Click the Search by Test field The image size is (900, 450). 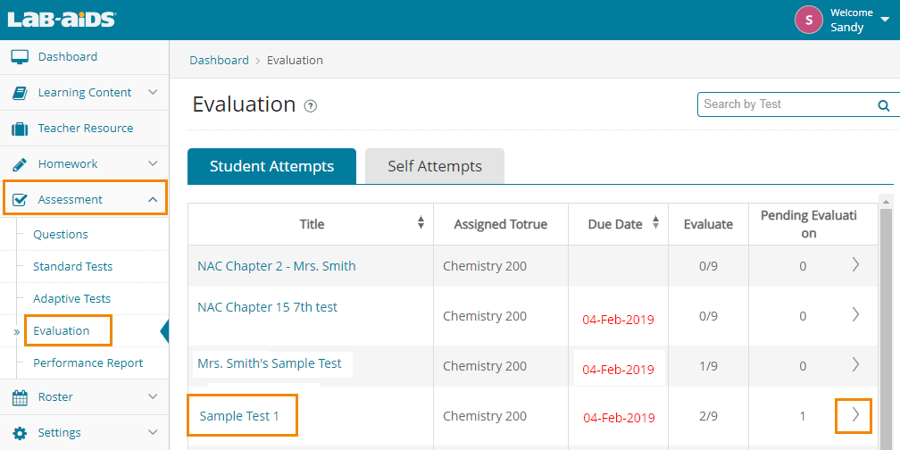click(785, 104)
